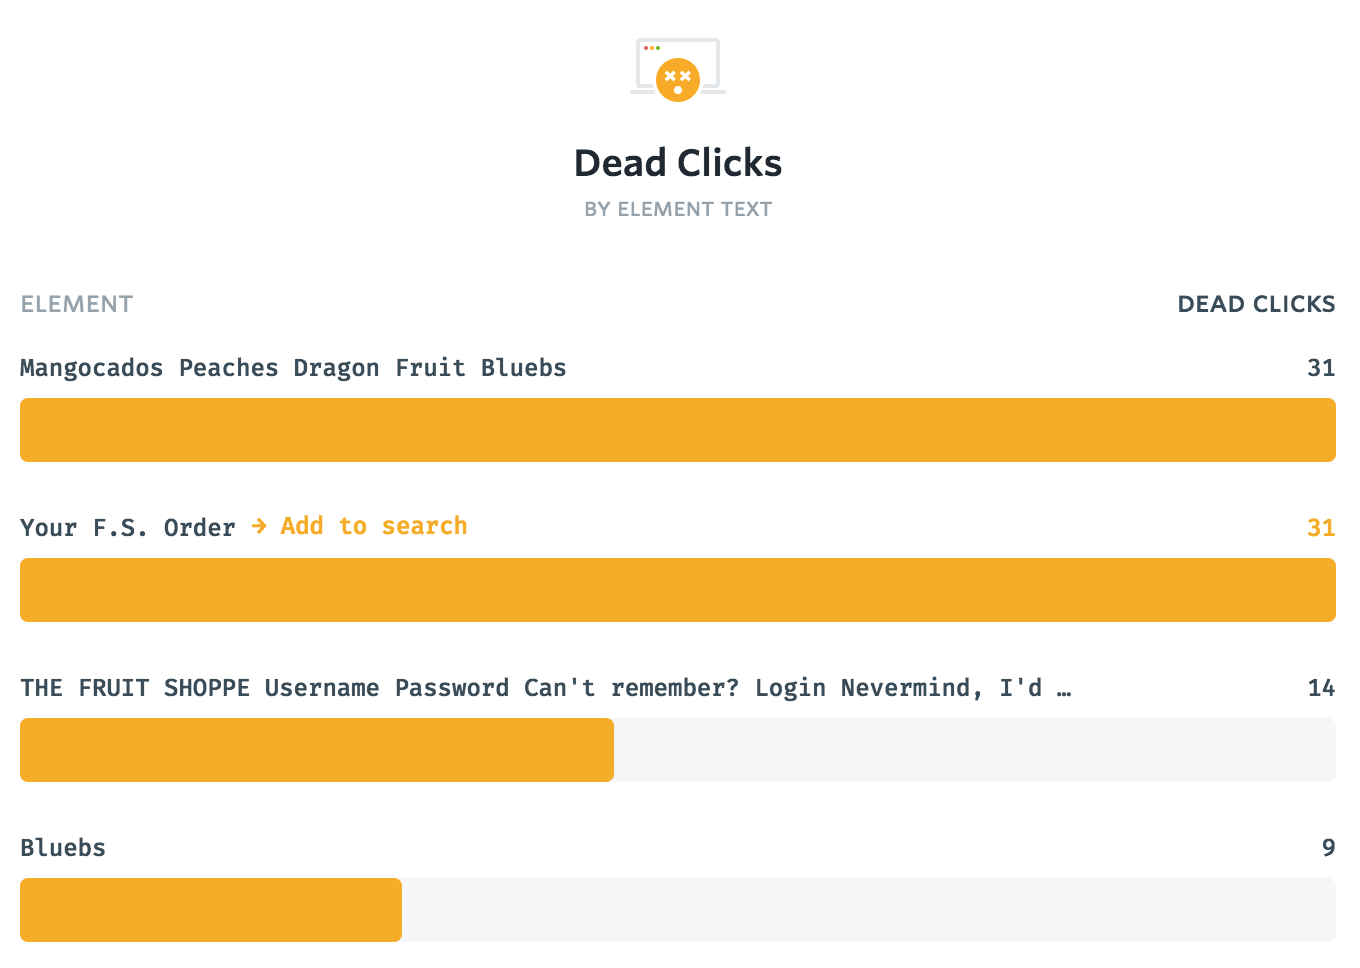Click the Dead Clicks title heading
Image resolution: width=1360 pixels, height=968 pixels.
pos(678,163)
